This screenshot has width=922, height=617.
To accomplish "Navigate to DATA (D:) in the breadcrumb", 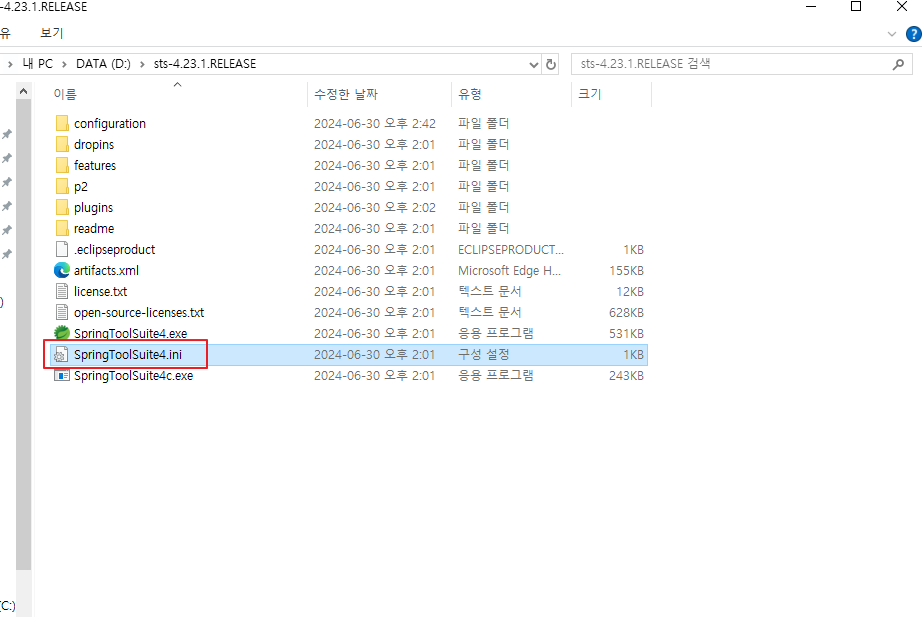I will pos(103,64).
